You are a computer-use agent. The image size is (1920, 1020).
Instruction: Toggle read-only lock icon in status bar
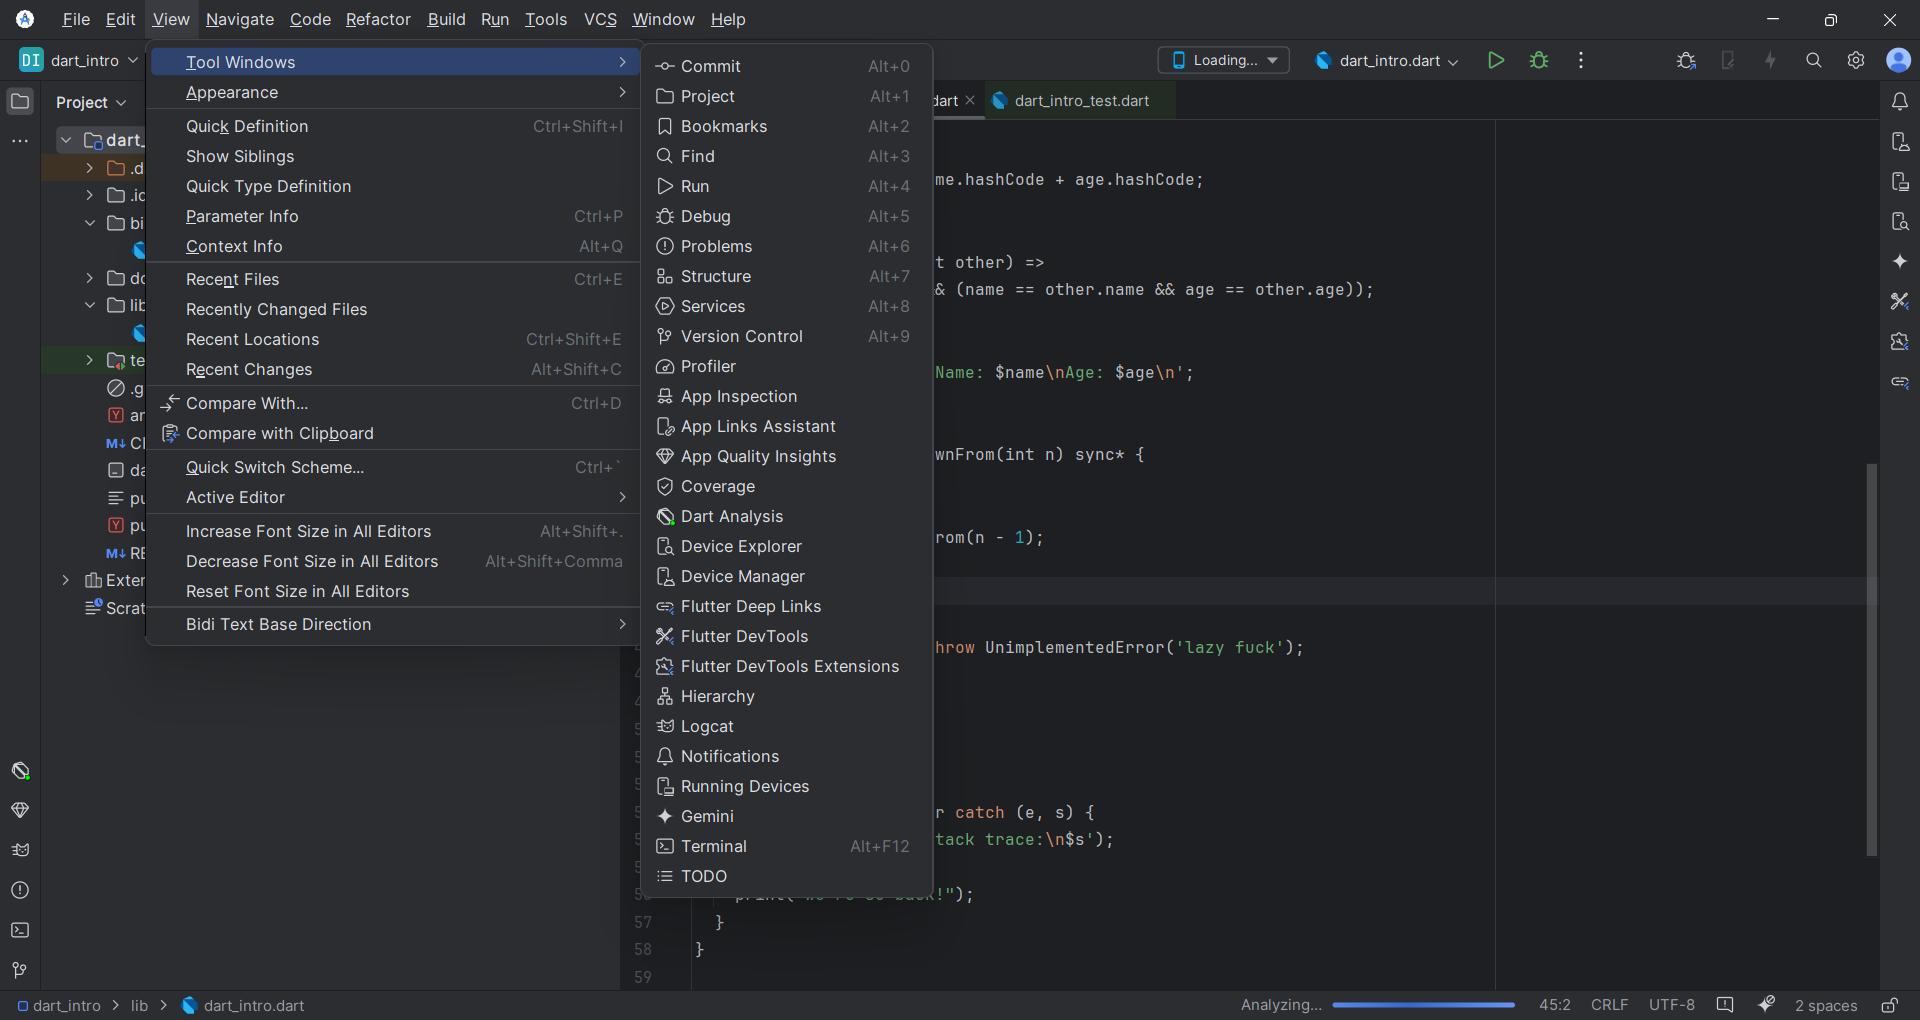[1889, 1005]
